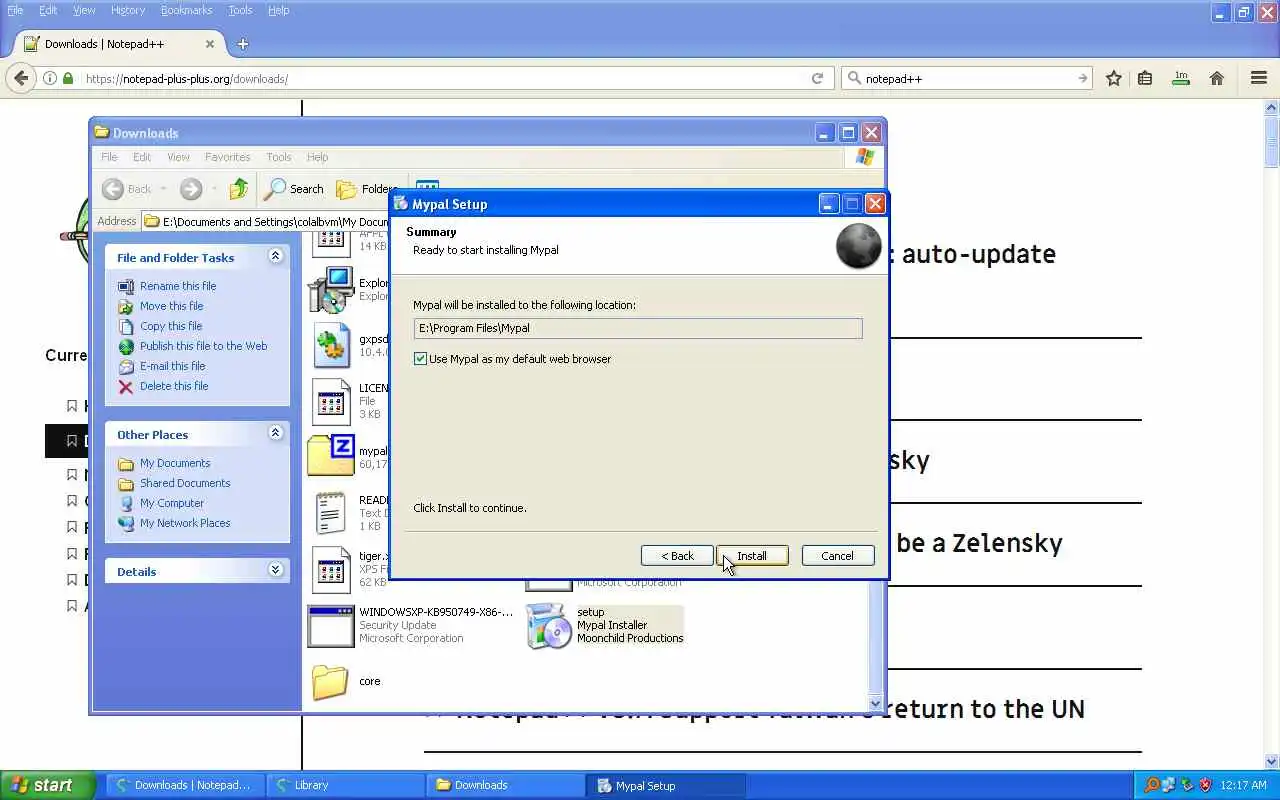Open the browser File menu

(x=15, y=10)
